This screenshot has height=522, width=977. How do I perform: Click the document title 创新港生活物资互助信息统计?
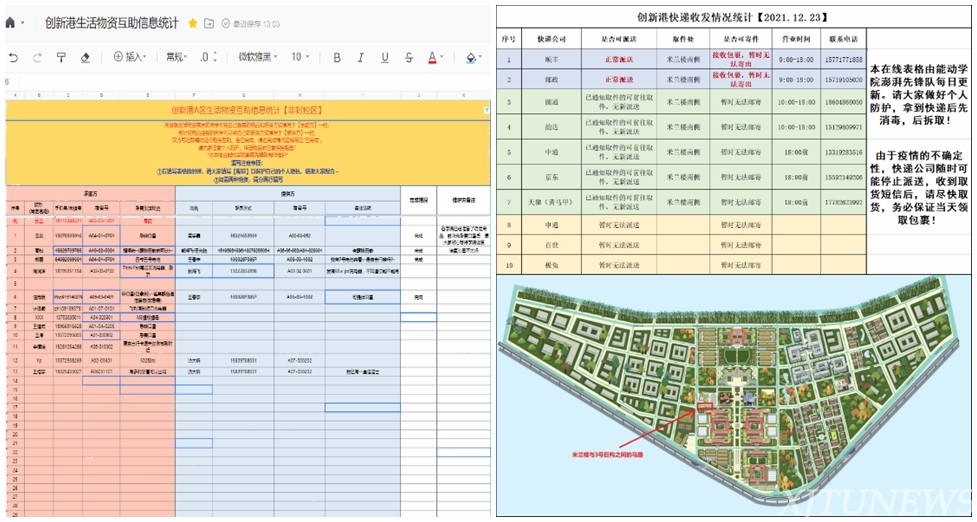pyautogui.click(x=112, y=23)
